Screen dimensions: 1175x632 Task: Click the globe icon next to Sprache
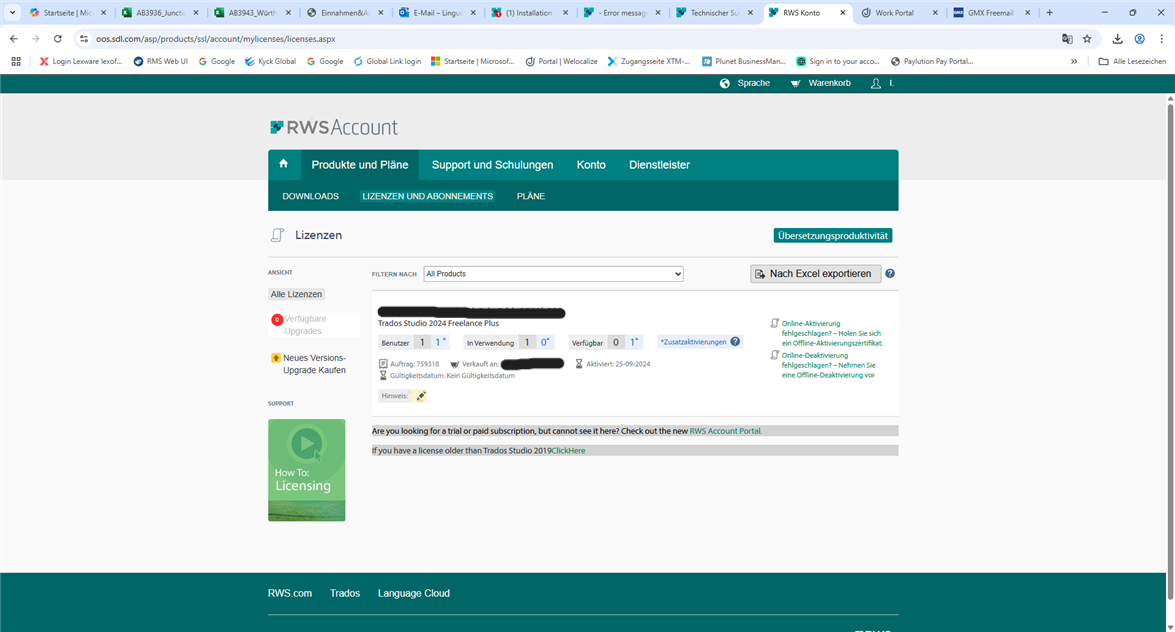724,83
